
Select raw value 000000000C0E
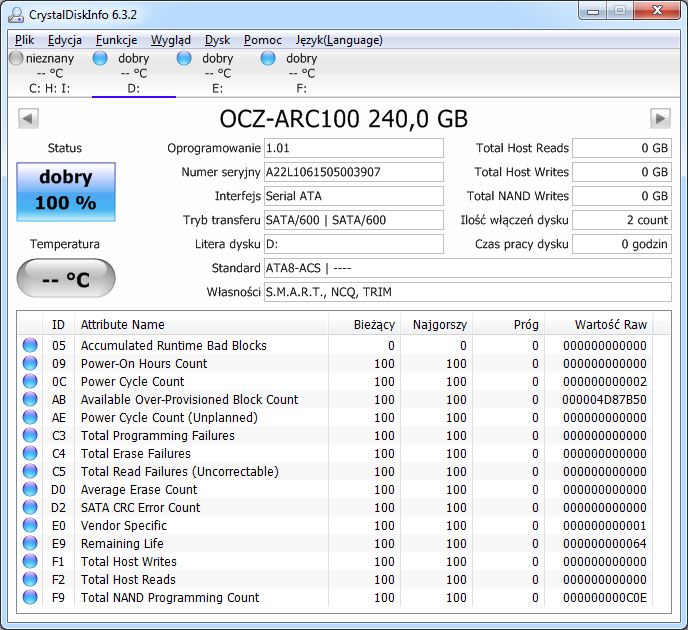(605, 598)
